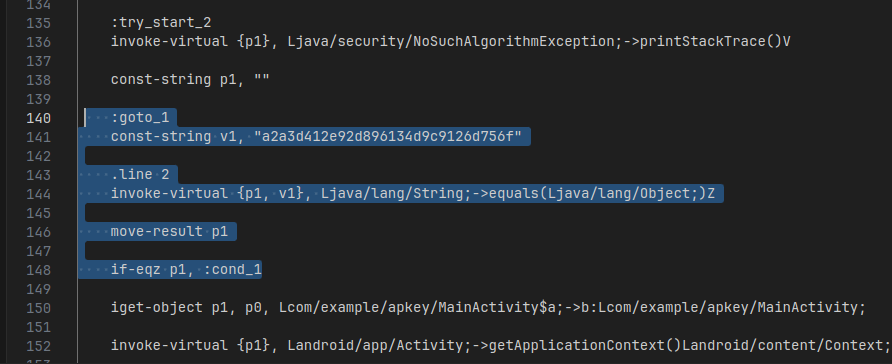Click the String equals invoke-virtual call
The width and height of the screenshot is (892, 364).
pos(412,193)
